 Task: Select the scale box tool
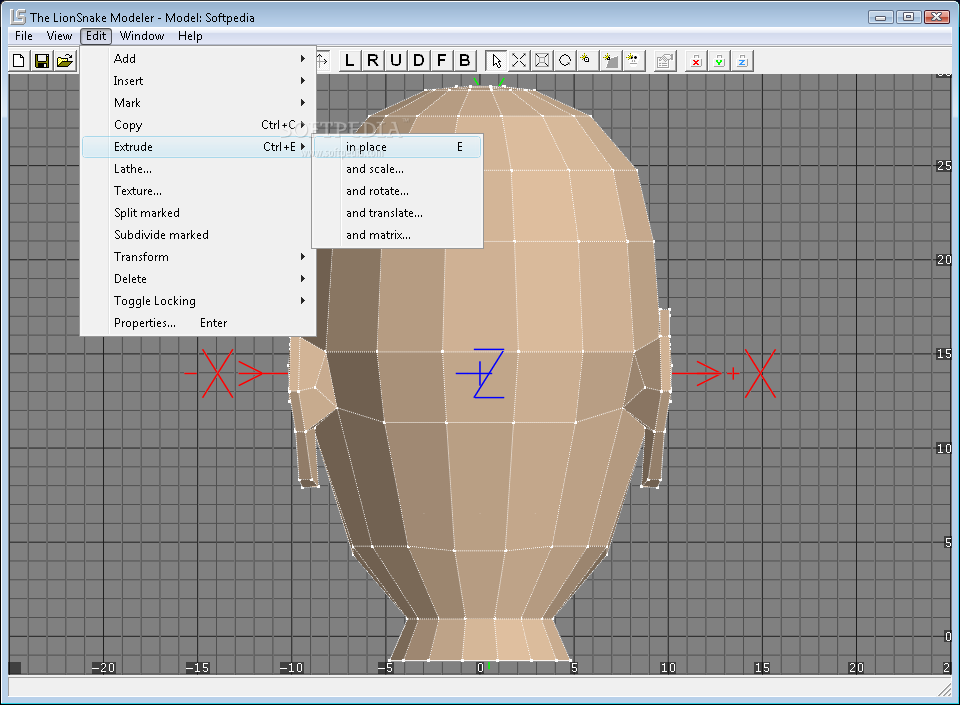pyautogui.click(x=542, y=61)
